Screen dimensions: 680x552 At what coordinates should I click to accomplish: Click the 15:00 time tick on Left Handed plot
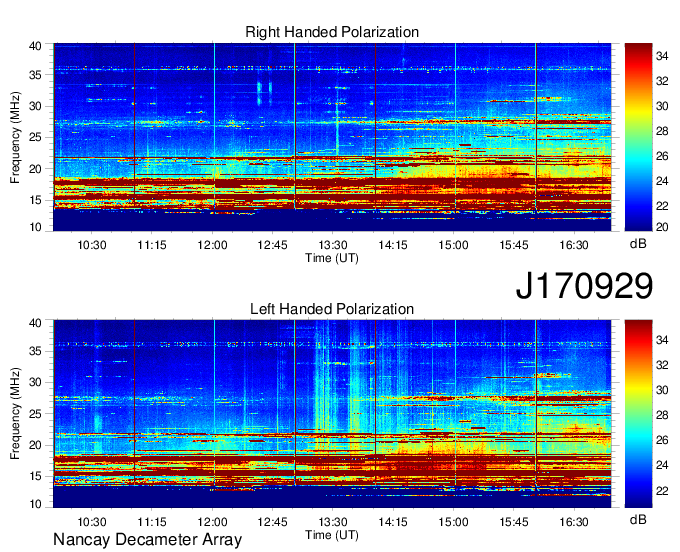tap(453, 522)
